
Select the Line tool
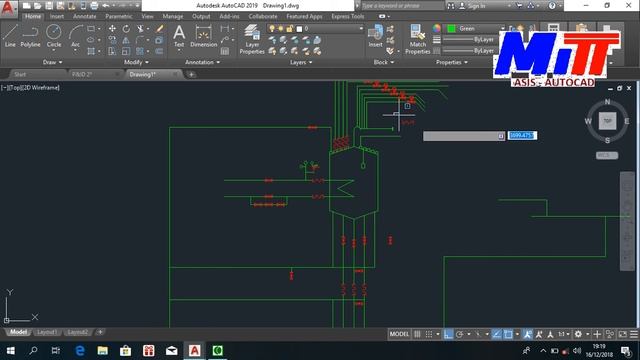[10, 36]
